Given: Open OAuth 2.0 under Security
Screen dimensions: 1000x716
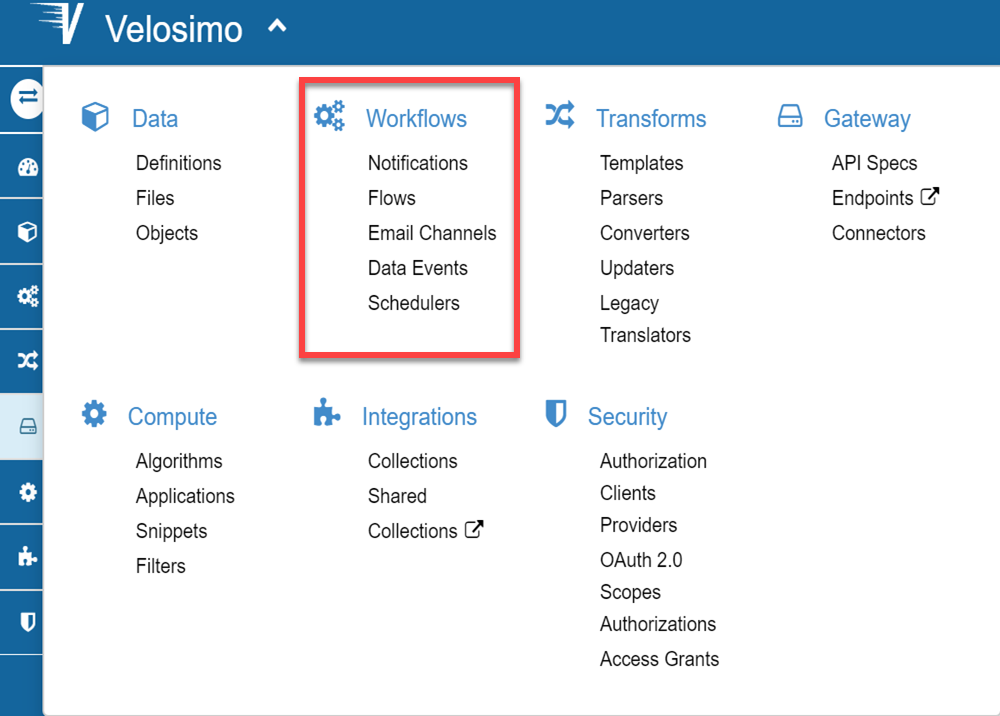Looking at the screenshot, I should coord(641,560).
